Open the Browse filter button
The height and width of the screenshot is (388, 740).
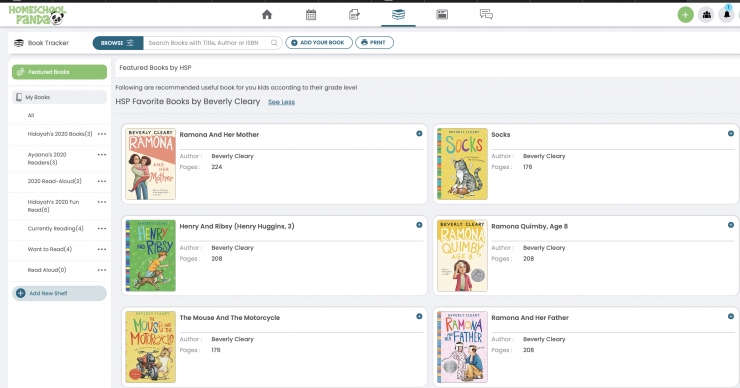(x=118, y=43)
